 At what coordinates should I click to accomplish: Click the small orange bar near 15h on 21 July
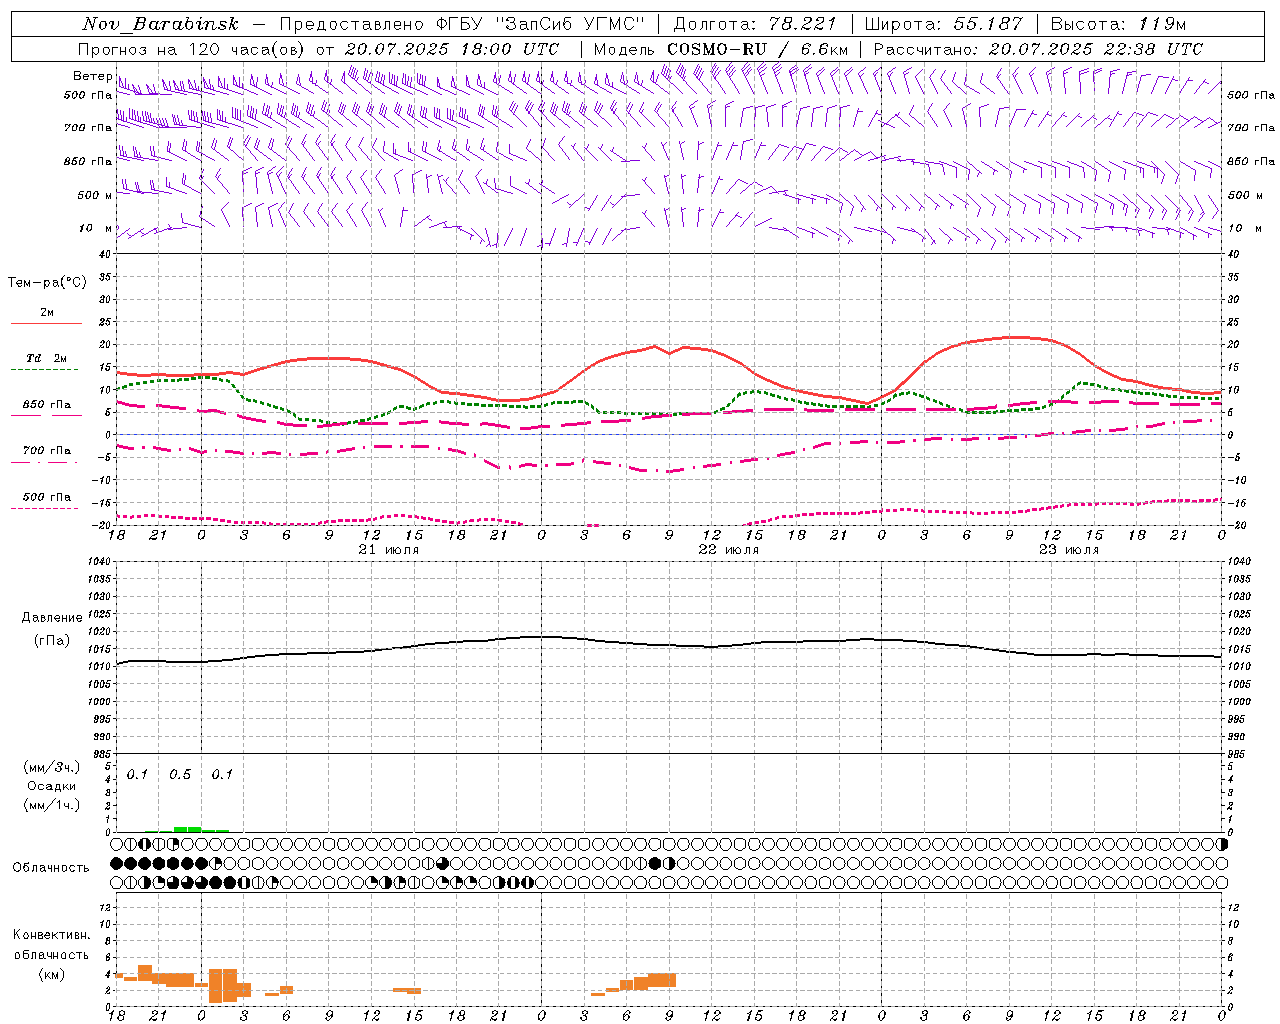coord(407,991)
